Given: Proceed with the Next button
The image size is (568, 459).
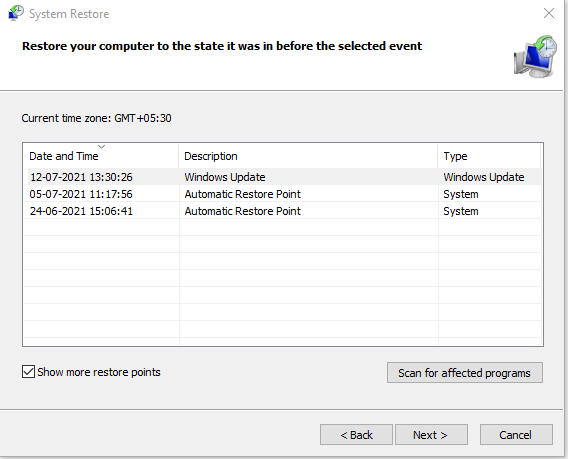Looking at the screenshot, I should 431,435.
